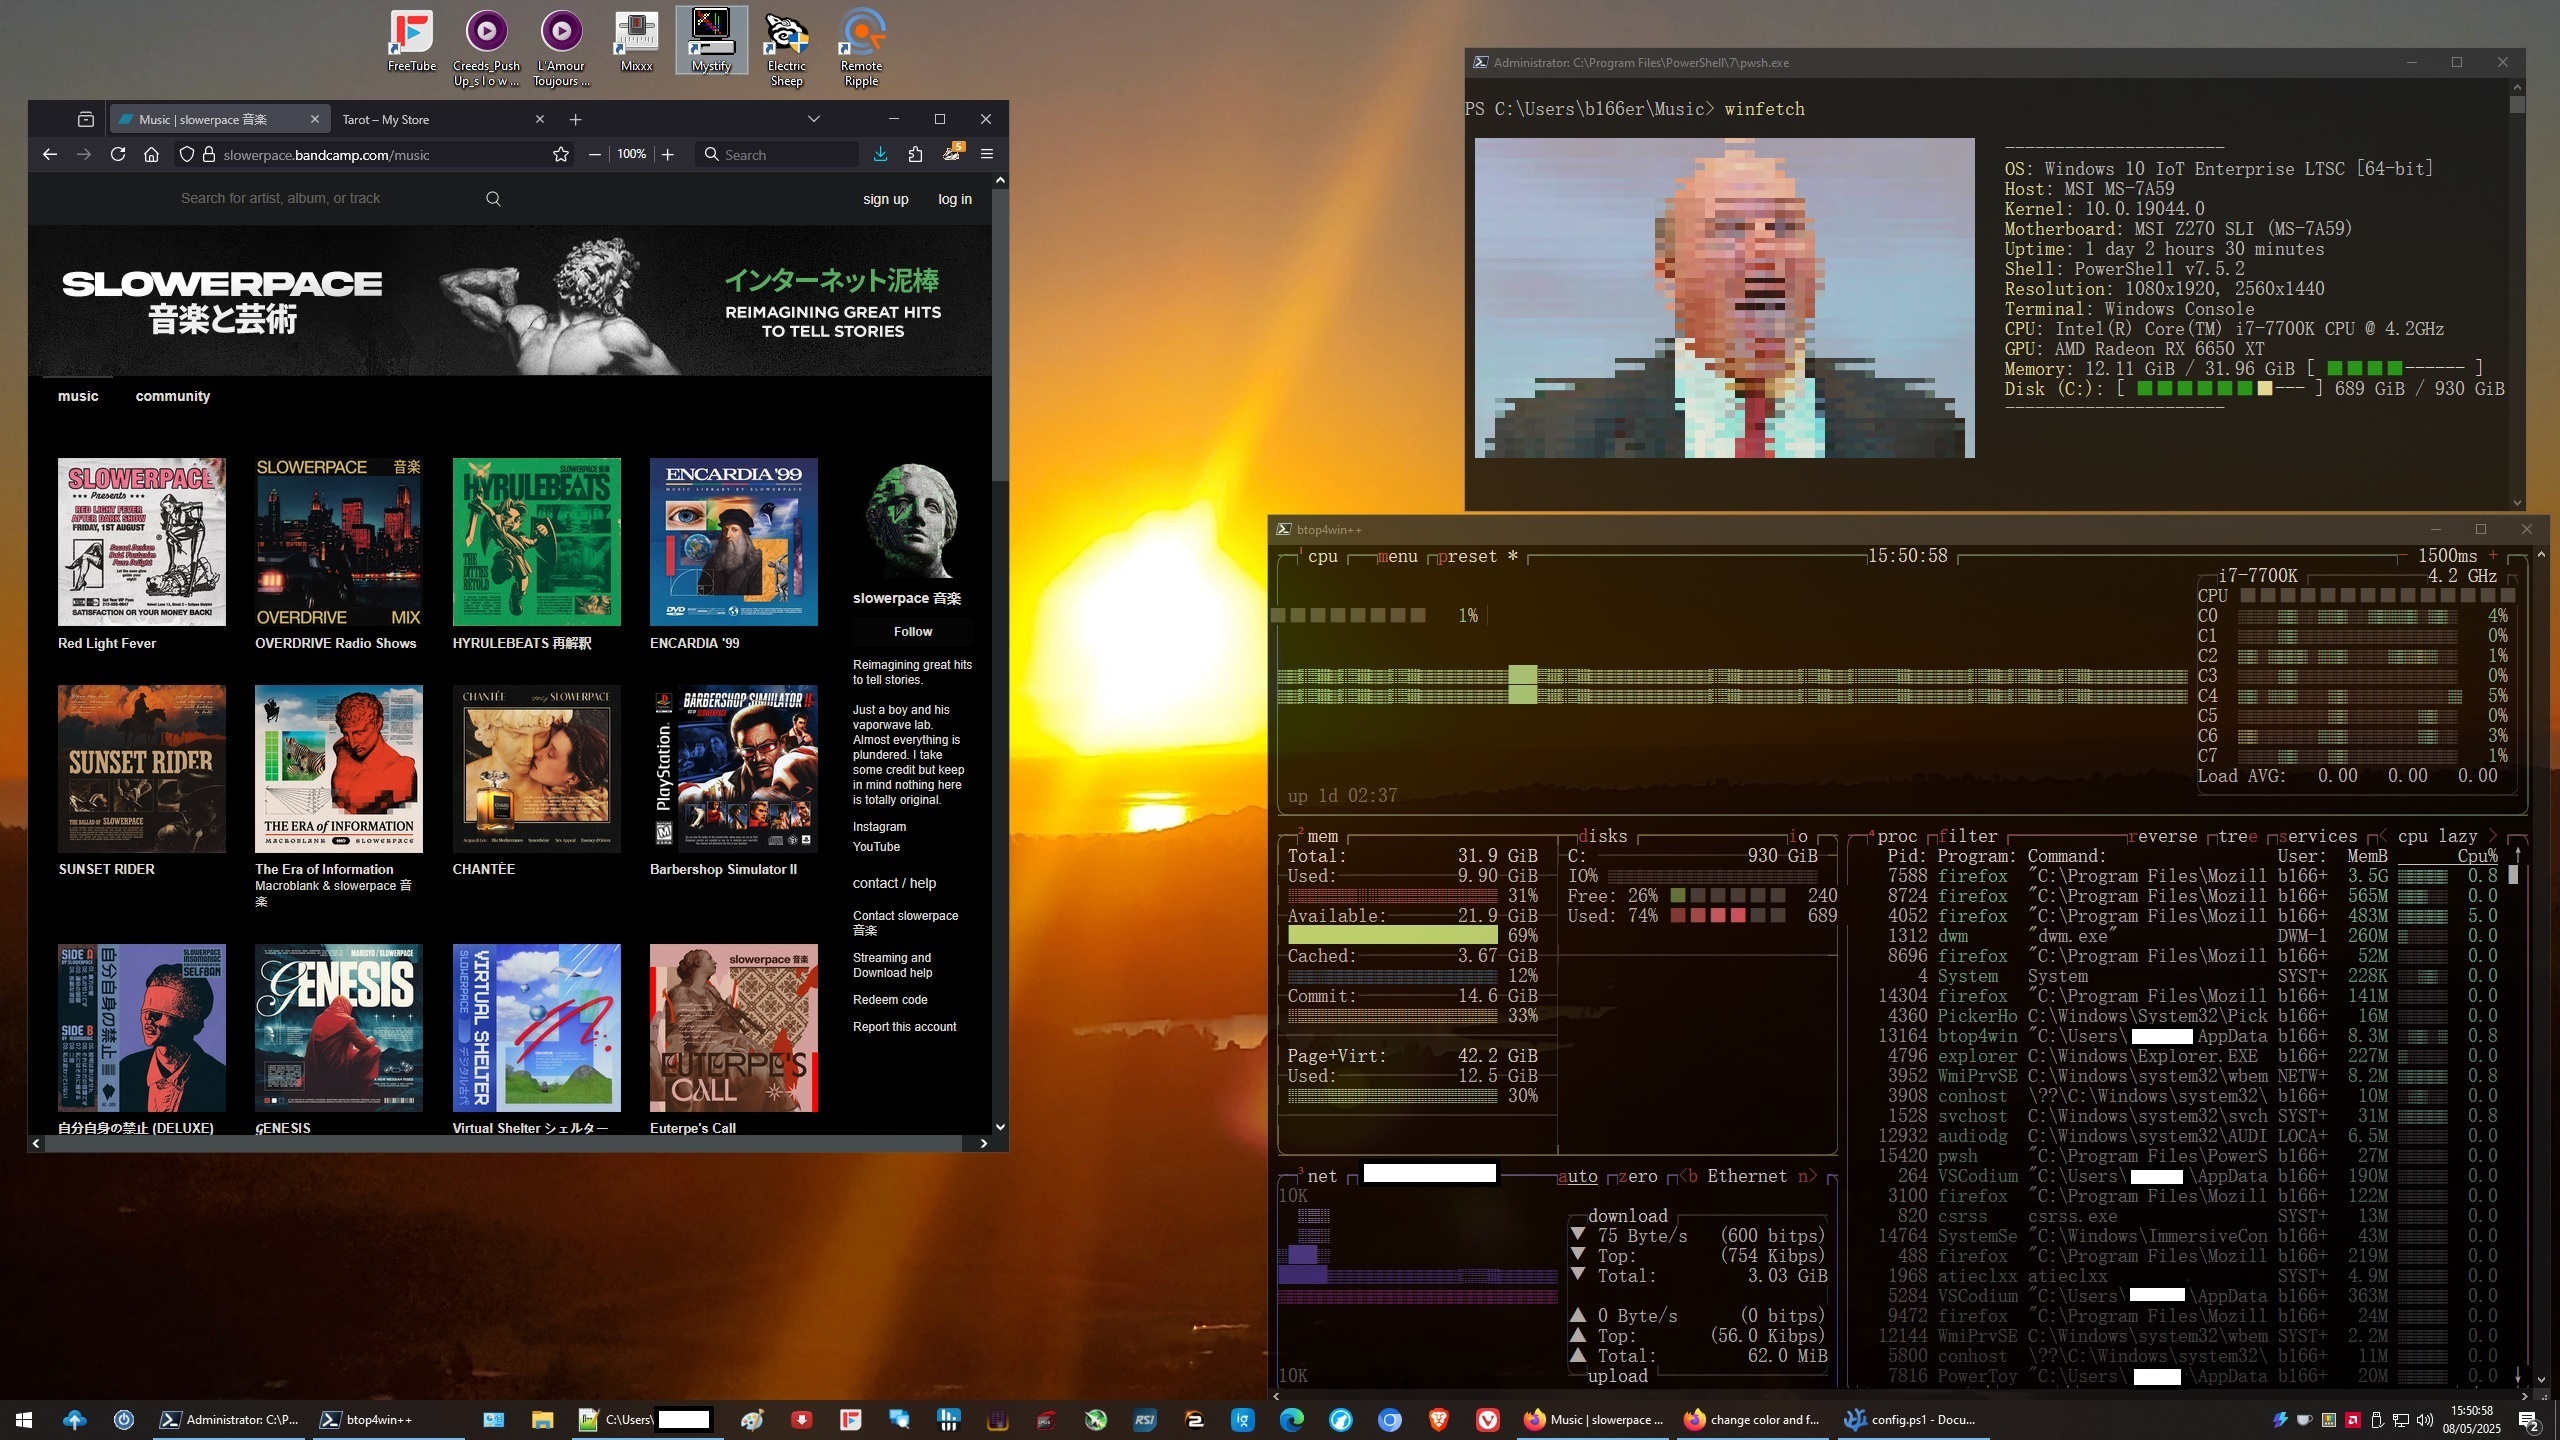Screen dimensions: 2560x1440
Task: Toggle auto scaling in btop net panel
Action: tap(1577, 1176)
